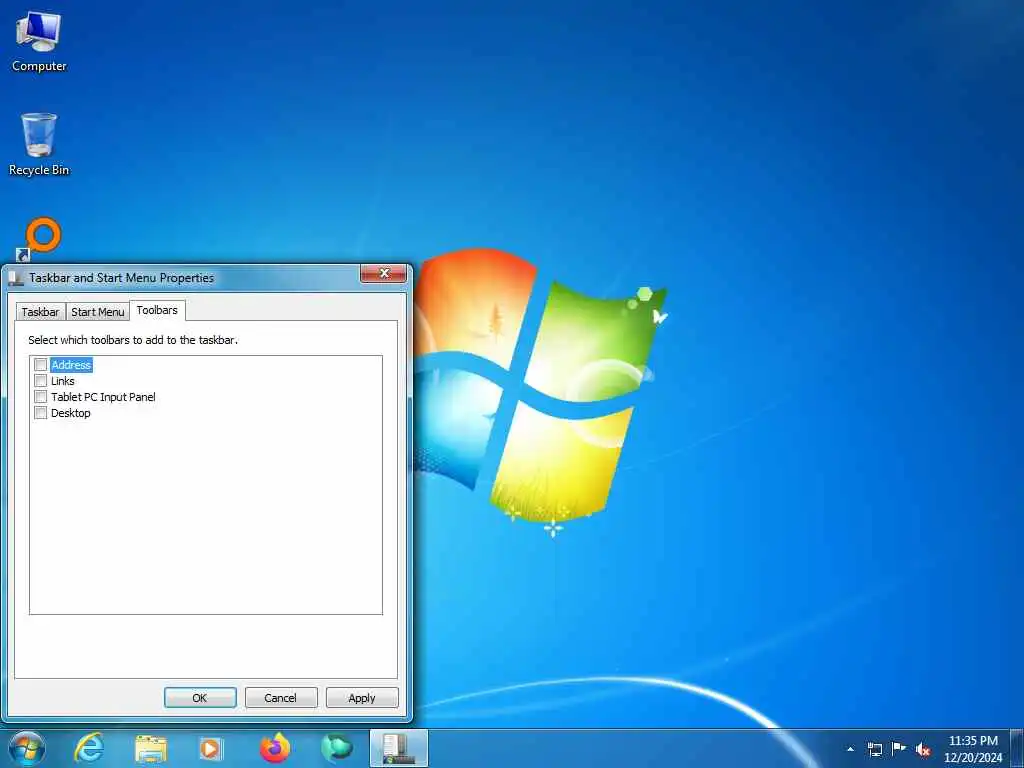Enable the Address toolbar checkbox
Image resolution: width=1024 pixels, height=768 pixels.
(40, 365)
